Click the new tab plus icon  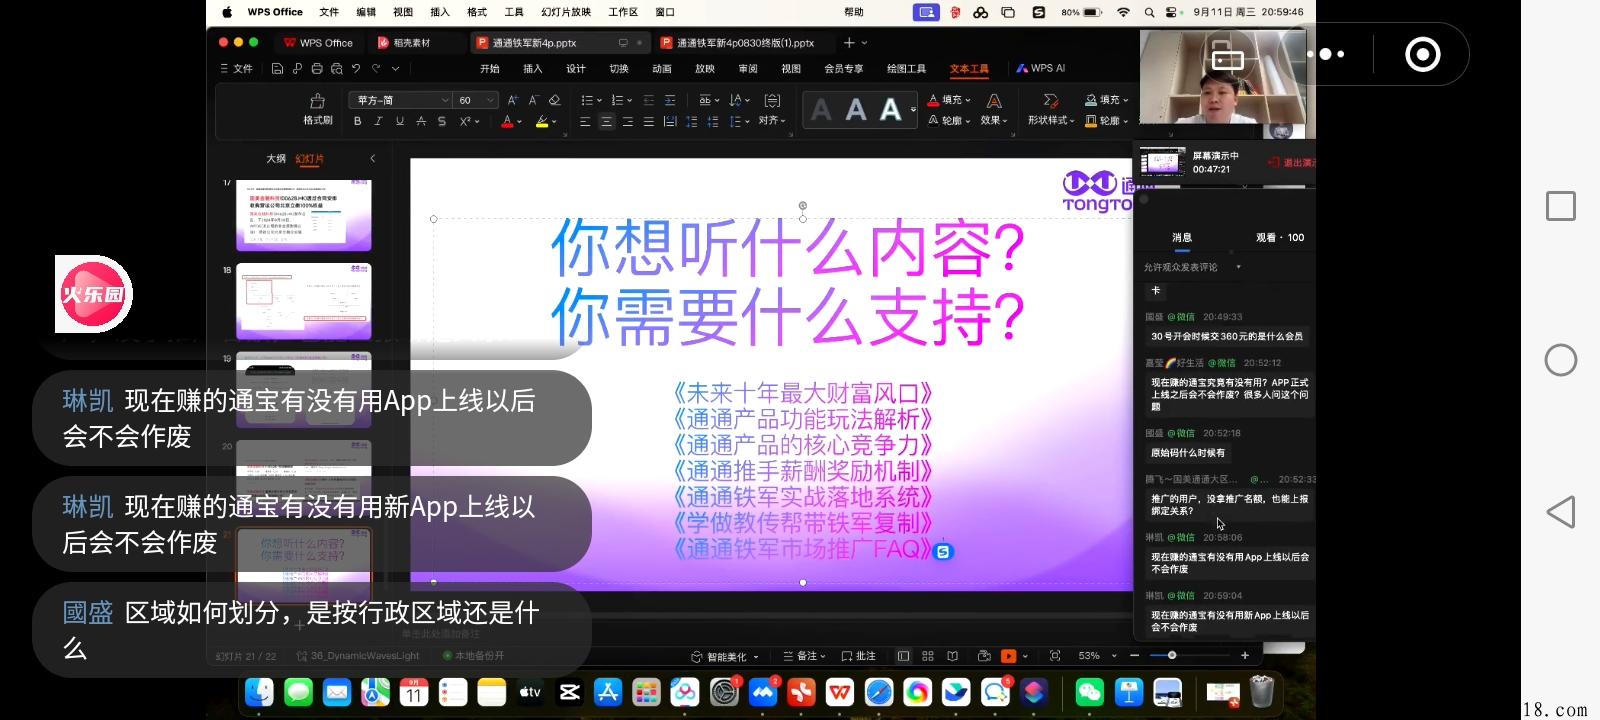tap(849, 43)
